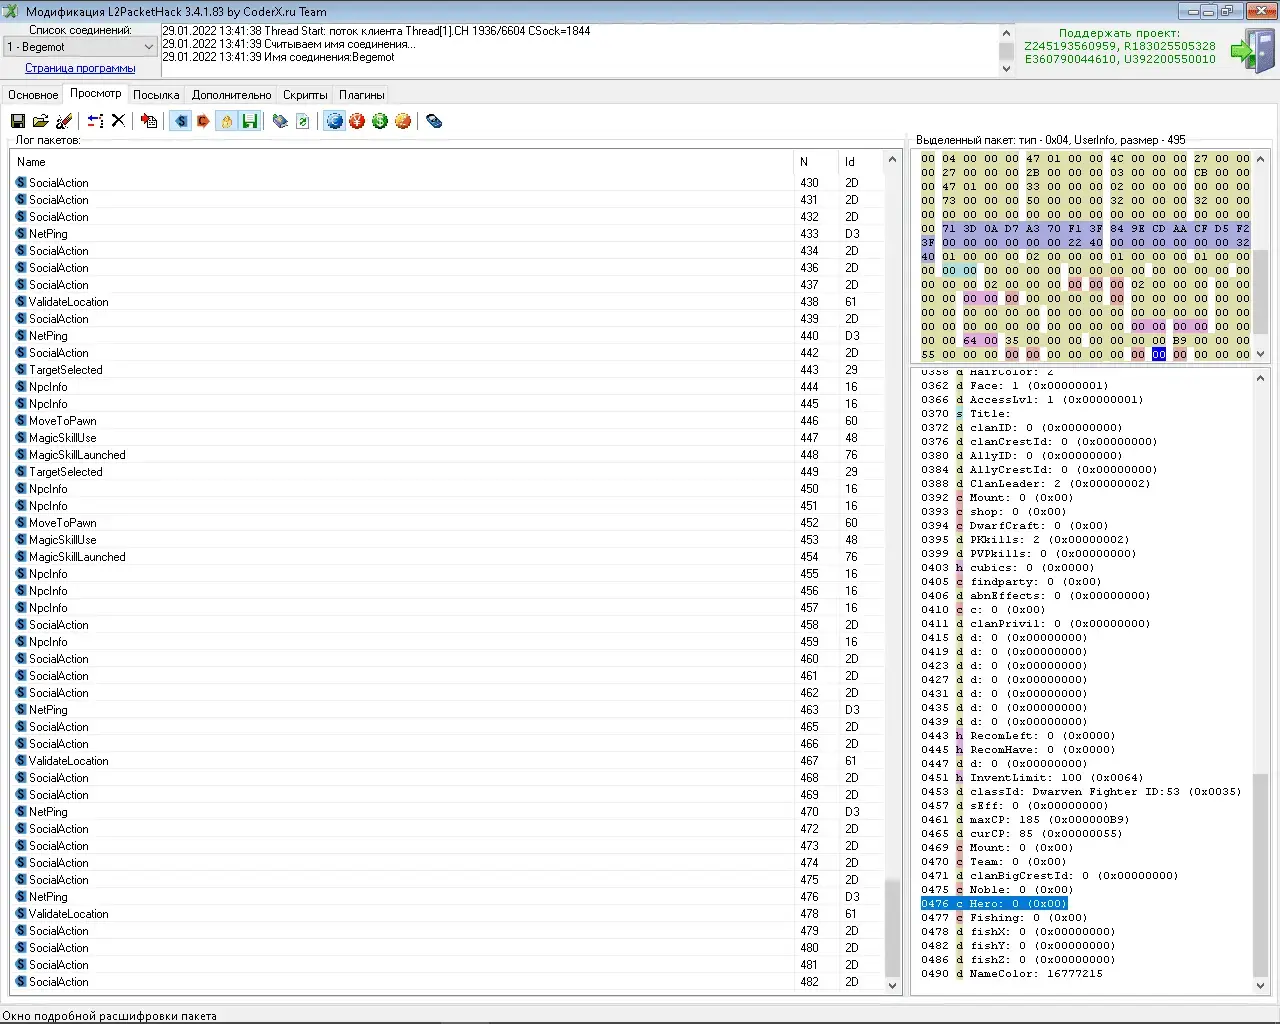The width and height of the screenshot is (1280, 1024).
Task: Click the blue phone-like icon at toolbar end
Action: [x=434, y=121]
